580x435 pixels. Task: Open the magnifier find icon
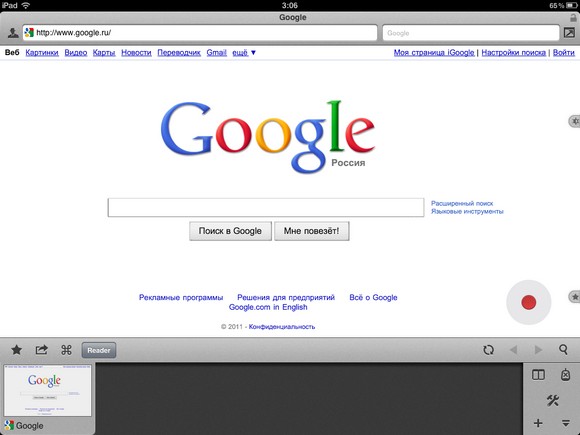[x=563, y=350]
